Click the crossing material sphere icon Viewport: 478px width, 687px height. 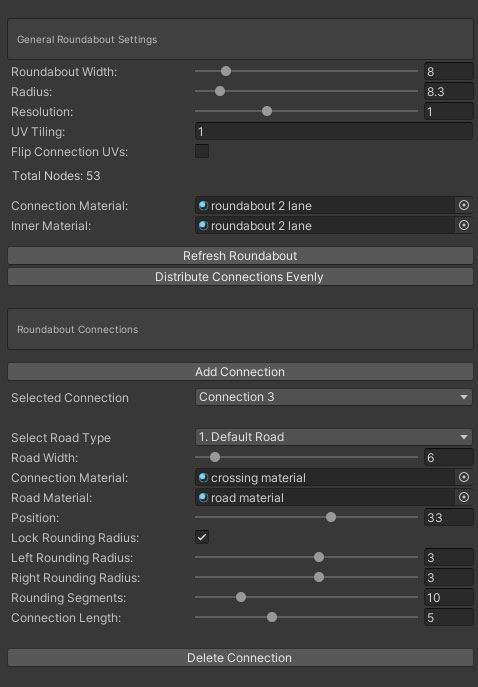tap(203, 477)
